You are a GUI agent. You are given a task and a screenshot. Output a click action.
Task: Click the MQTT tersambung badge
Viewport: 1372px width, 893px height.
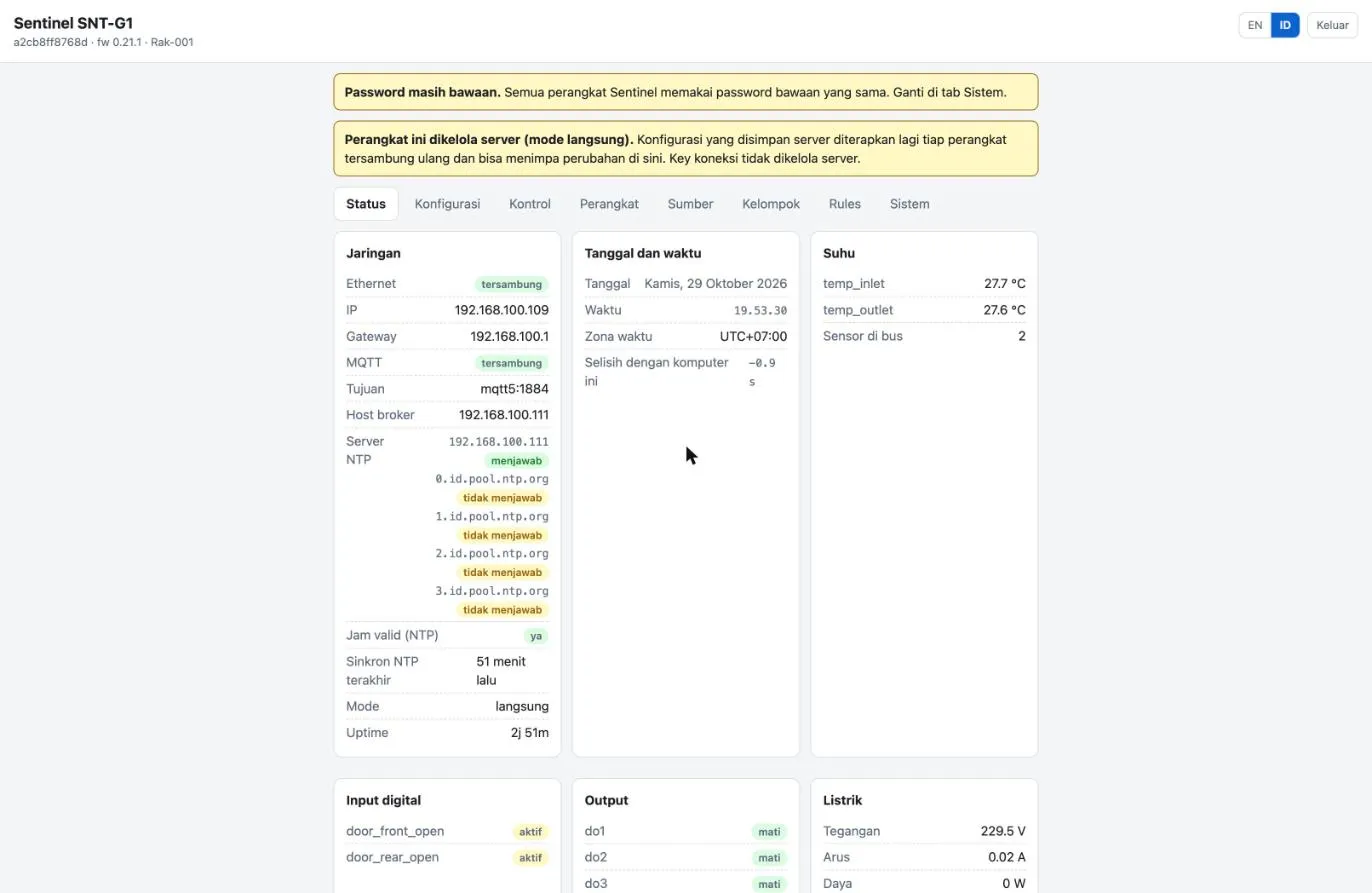[x=512, y=363]
